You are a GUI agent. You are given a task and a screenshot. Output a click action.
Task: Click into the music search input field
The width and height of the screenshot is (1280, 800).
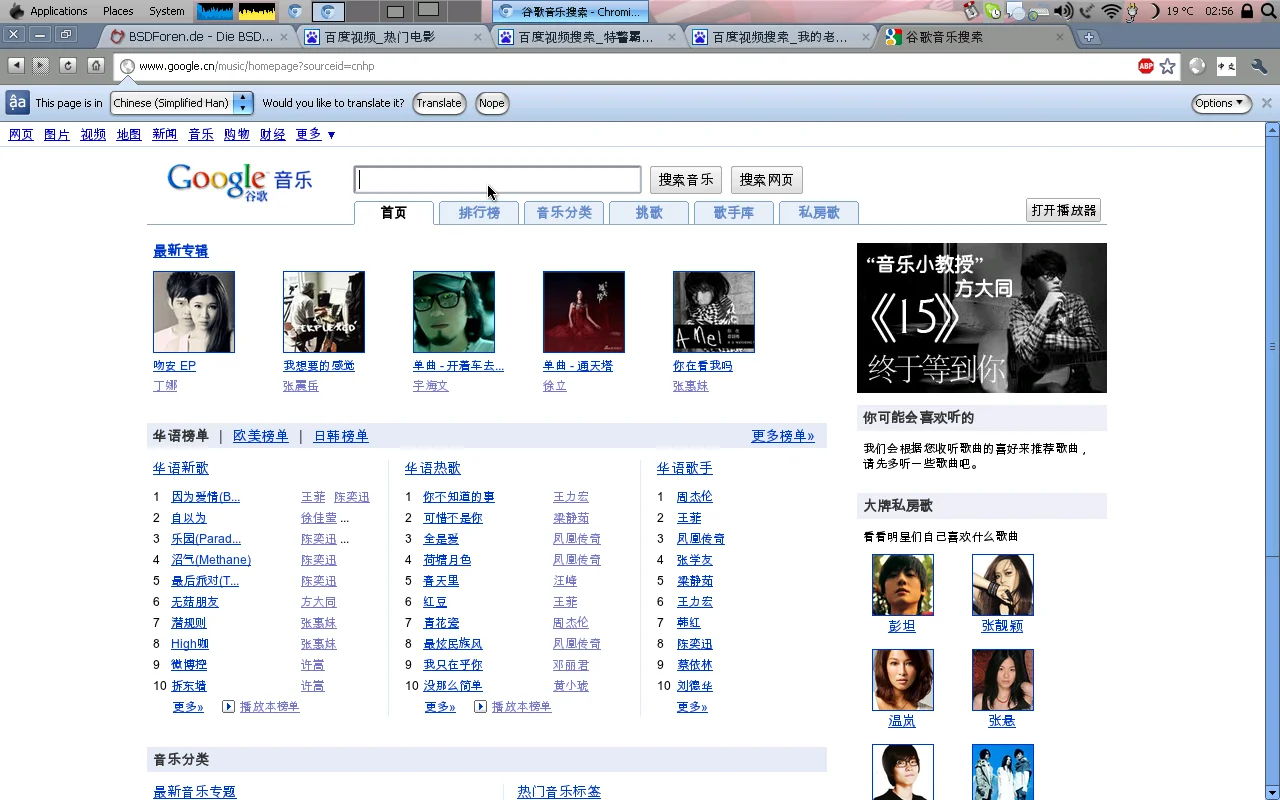tap(498, 180)
